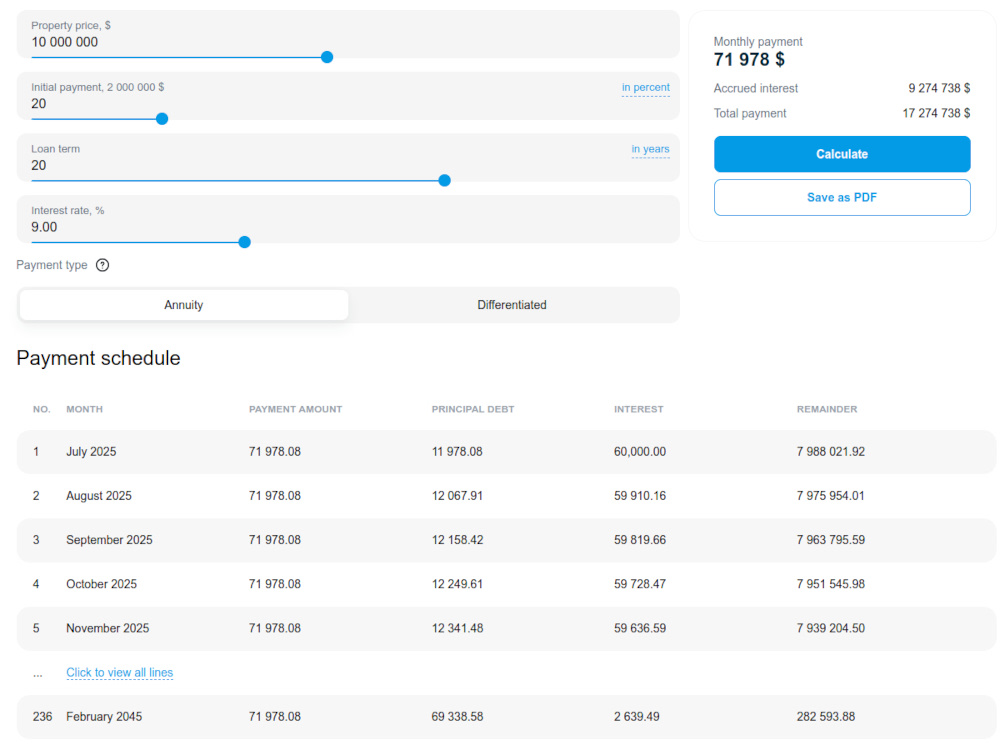Screen dimensions: 1000x750
Task: Click interest value 60,000.00
Action: [640, 452]
